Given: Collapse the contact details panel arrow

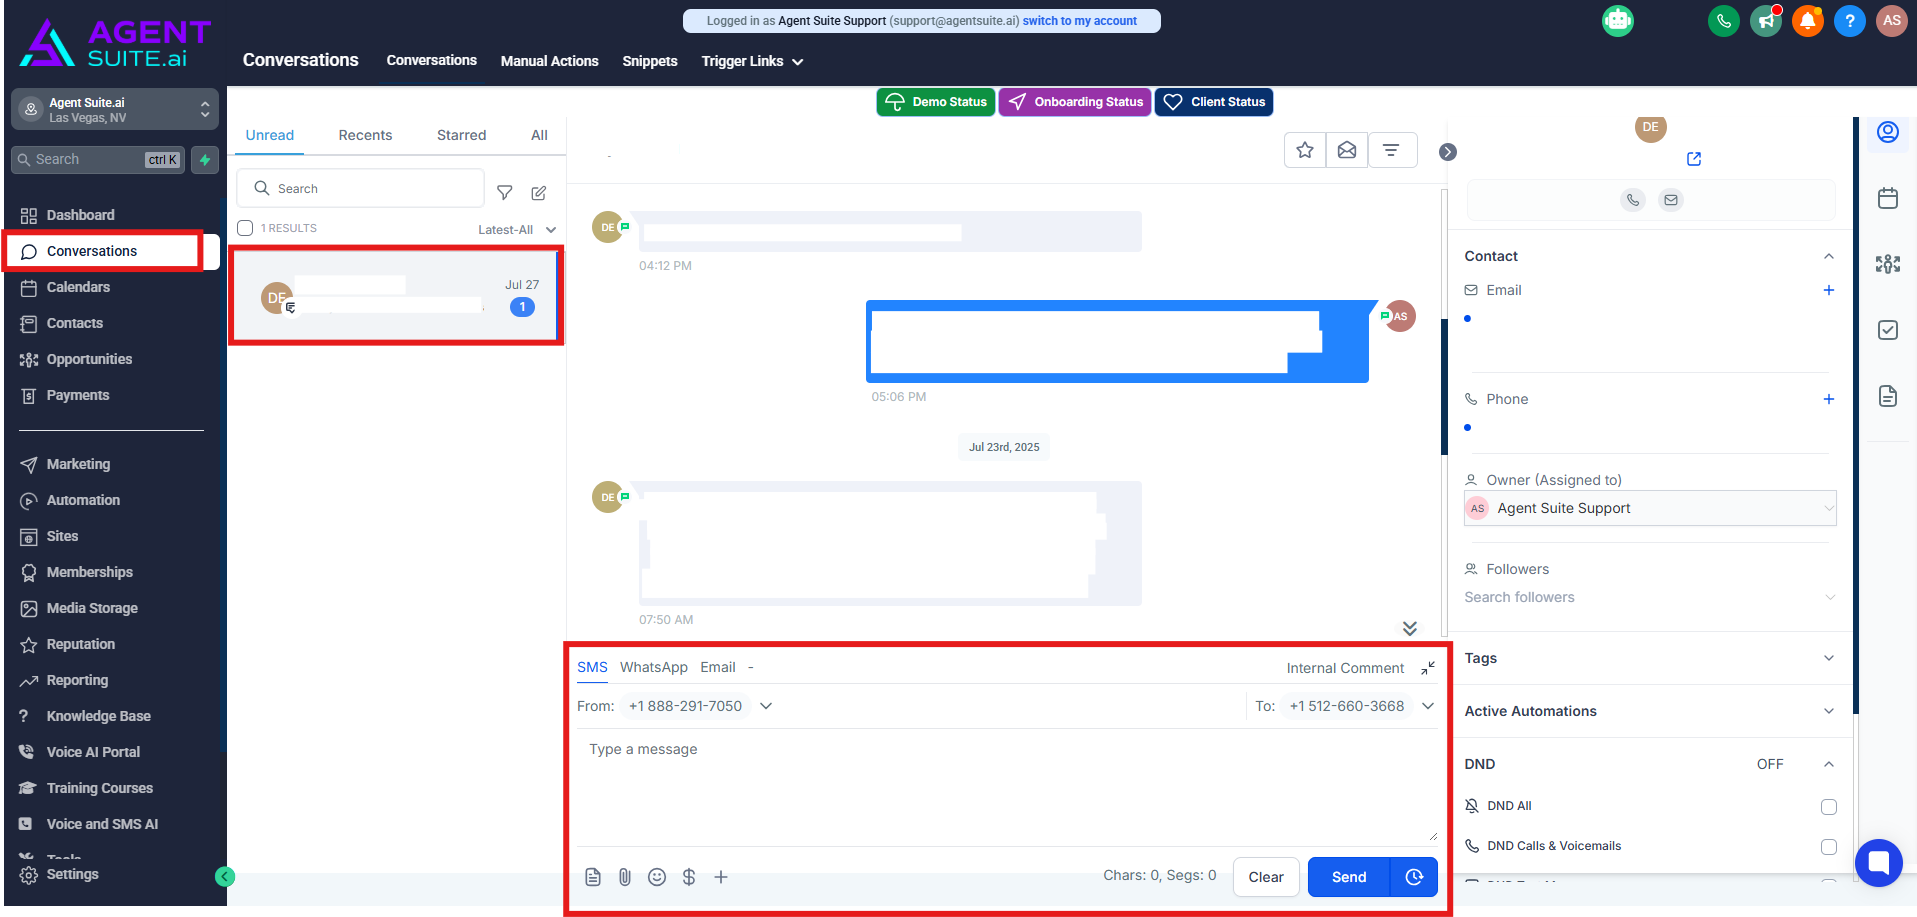Looking at the screenshot, I should point(1448,152).
